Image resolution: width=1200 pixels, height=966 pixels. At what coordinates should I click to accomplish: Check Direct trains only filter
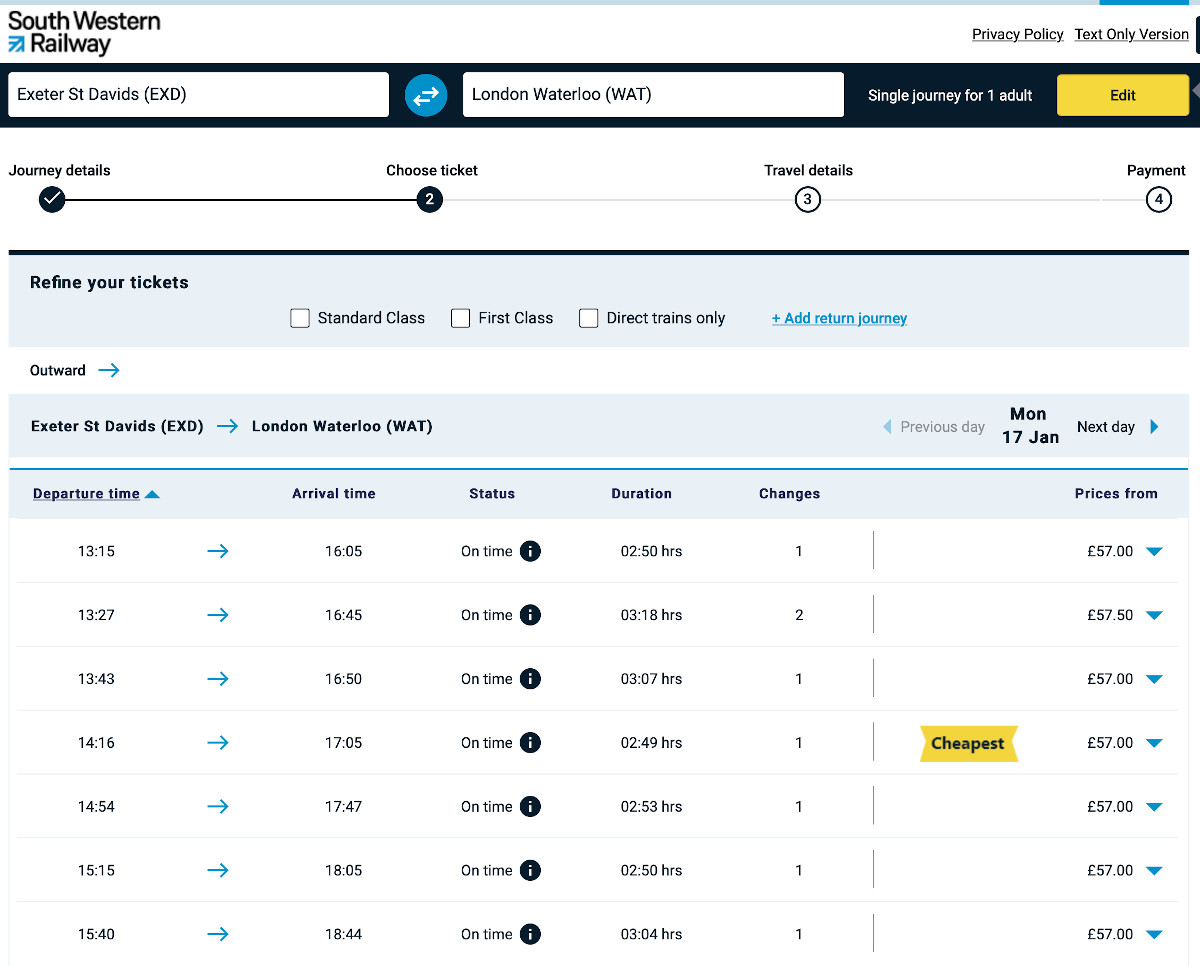(589, 318)
